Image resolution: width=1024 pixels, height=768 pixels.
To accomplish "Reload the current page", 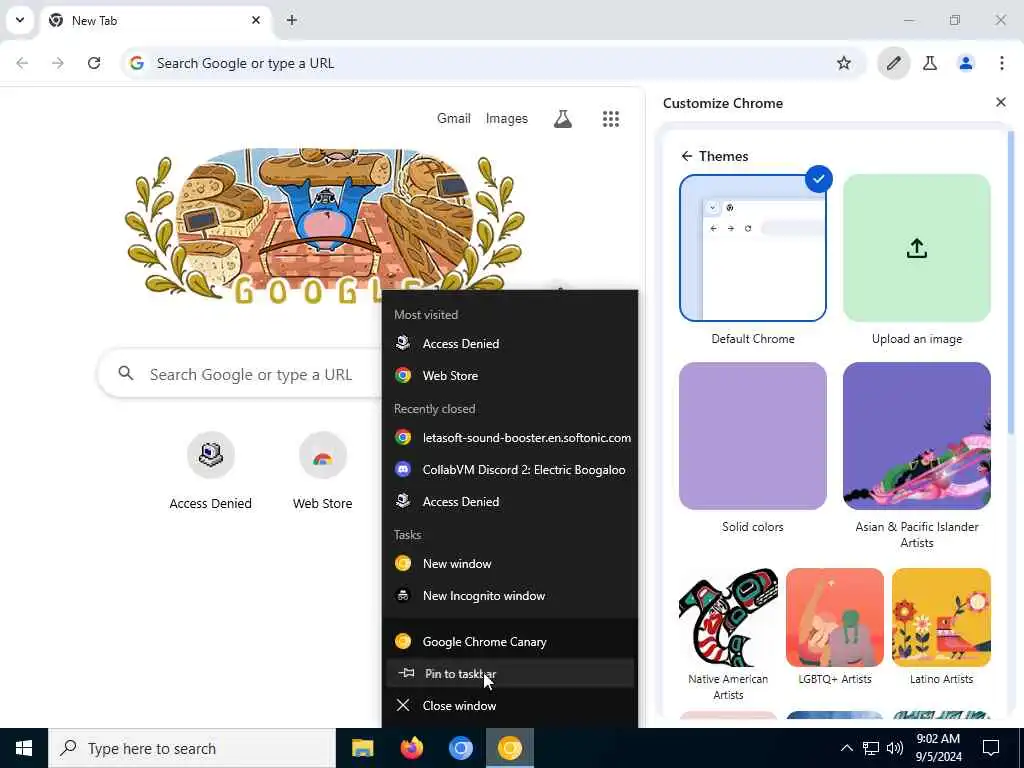I will [94, 63].
